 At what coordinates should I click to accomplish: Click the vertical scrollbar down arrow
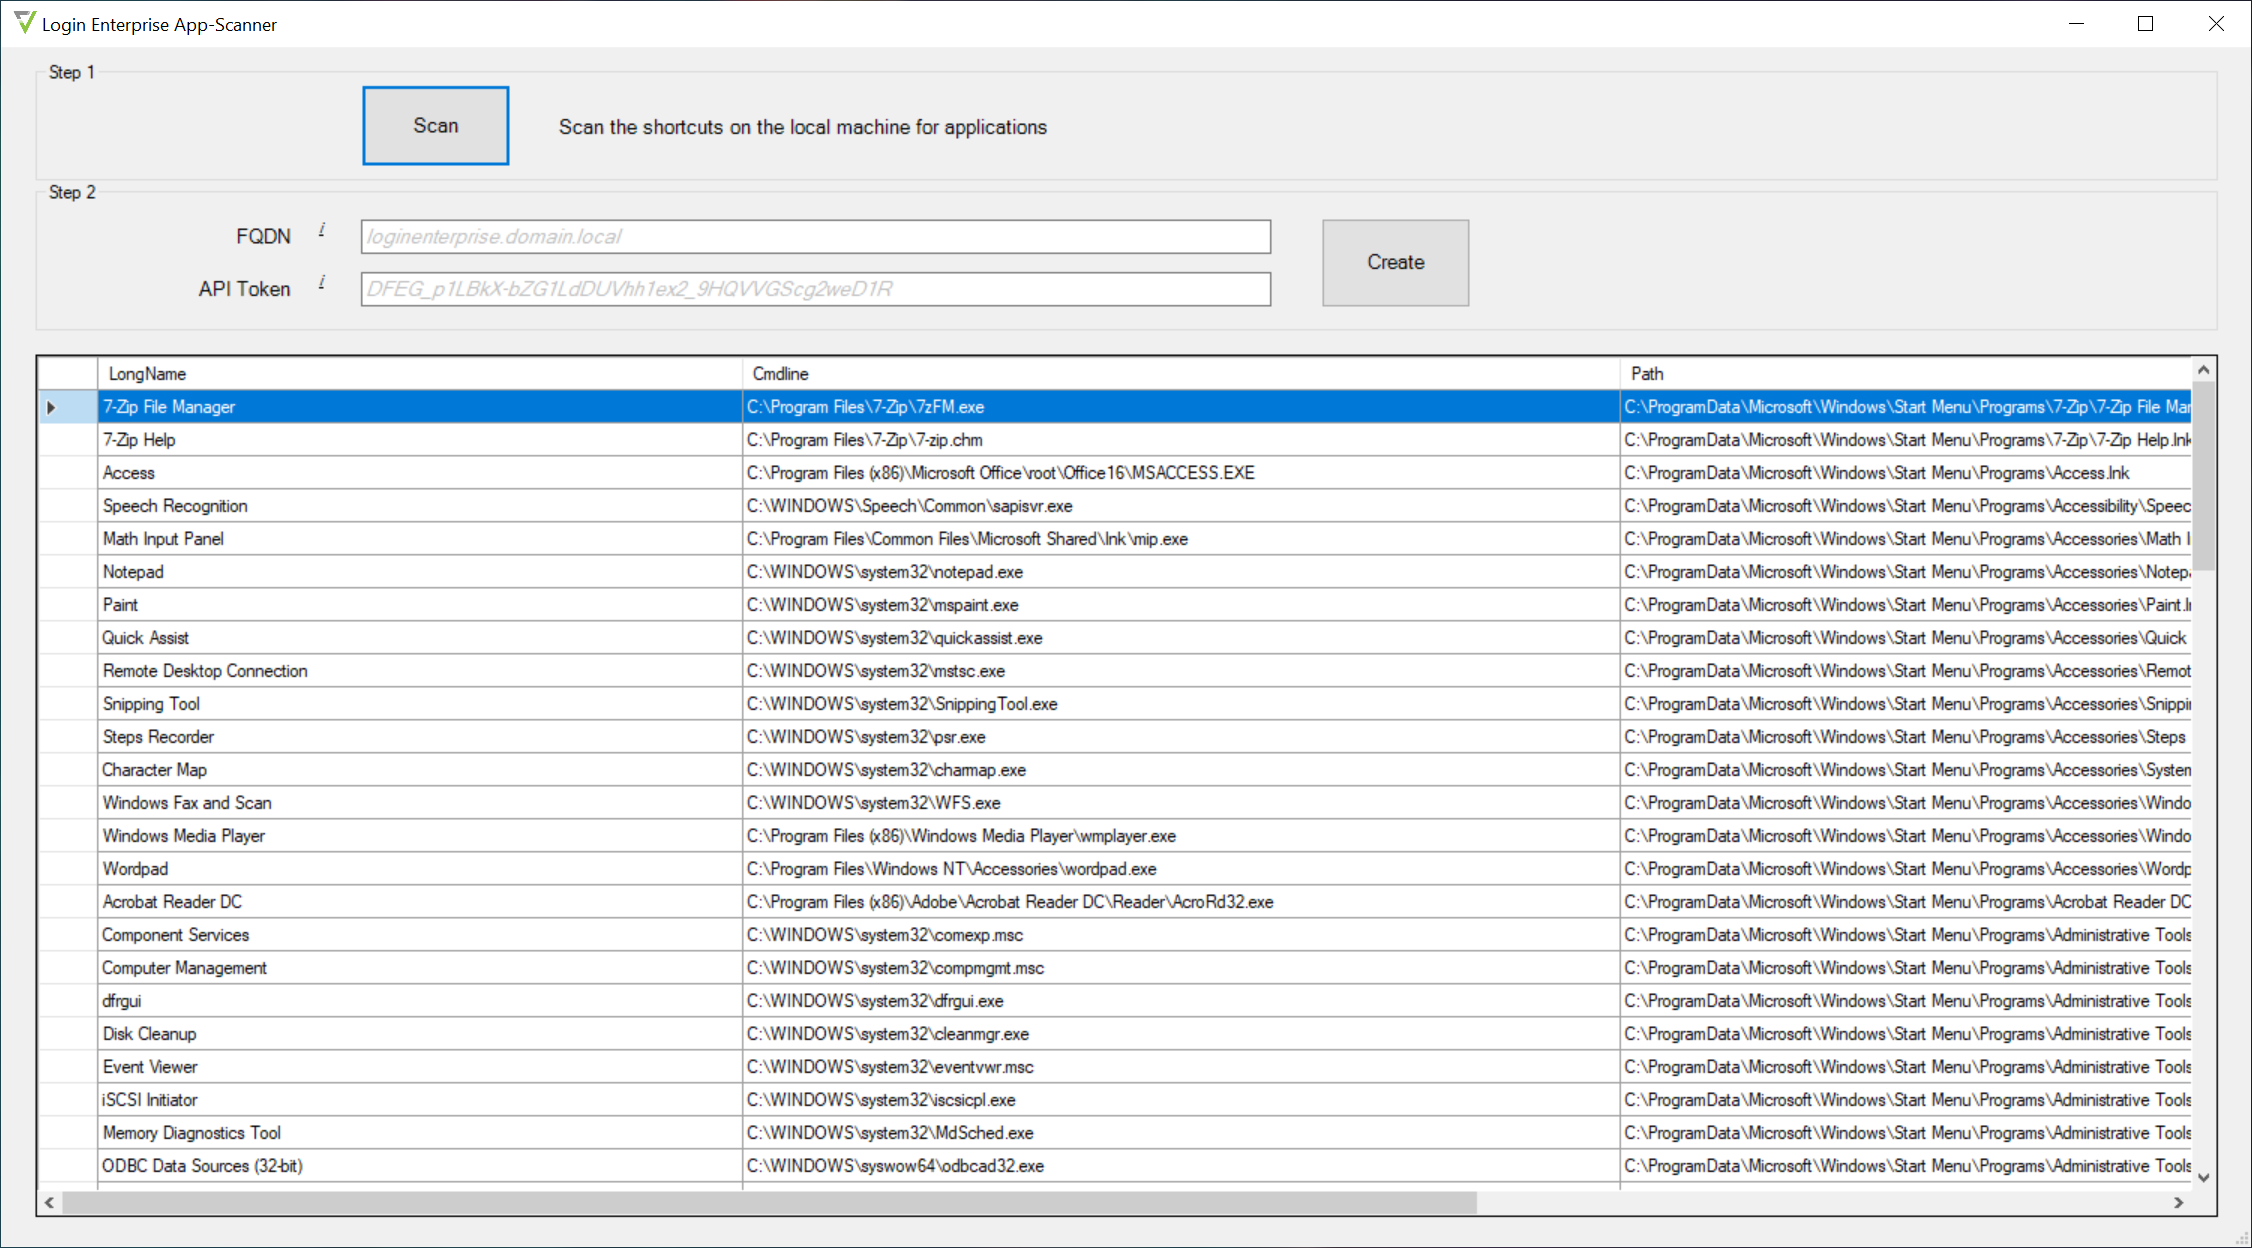point(2203,1177)
